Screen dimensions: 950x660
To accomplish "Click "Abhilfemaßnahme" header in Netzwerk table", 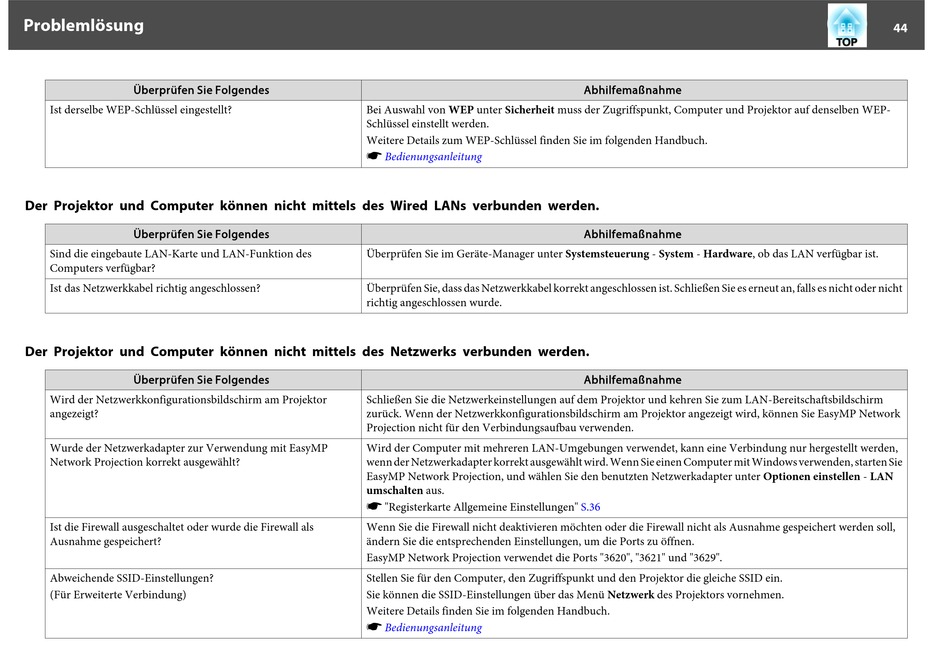I will coord(632,380).
